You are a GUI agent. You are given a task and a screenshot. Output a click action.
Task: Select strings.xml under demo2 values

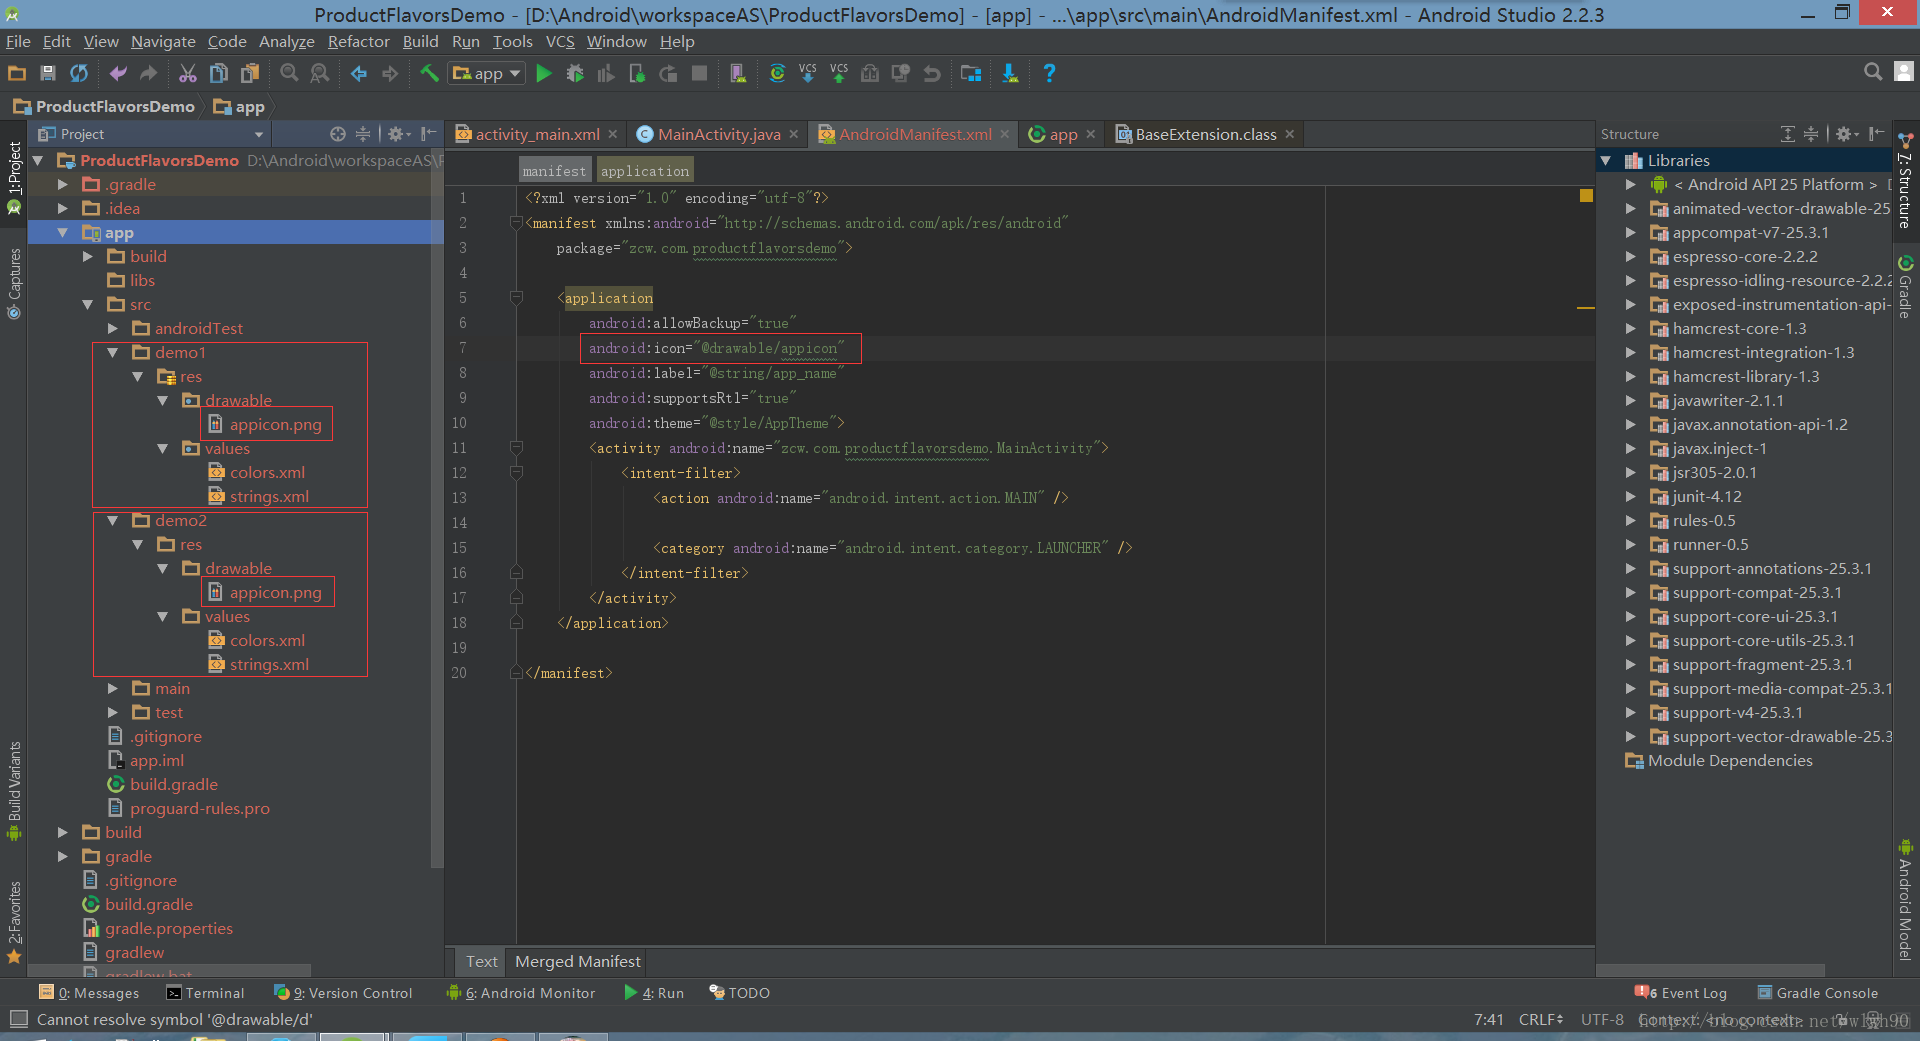coord(269,664)
